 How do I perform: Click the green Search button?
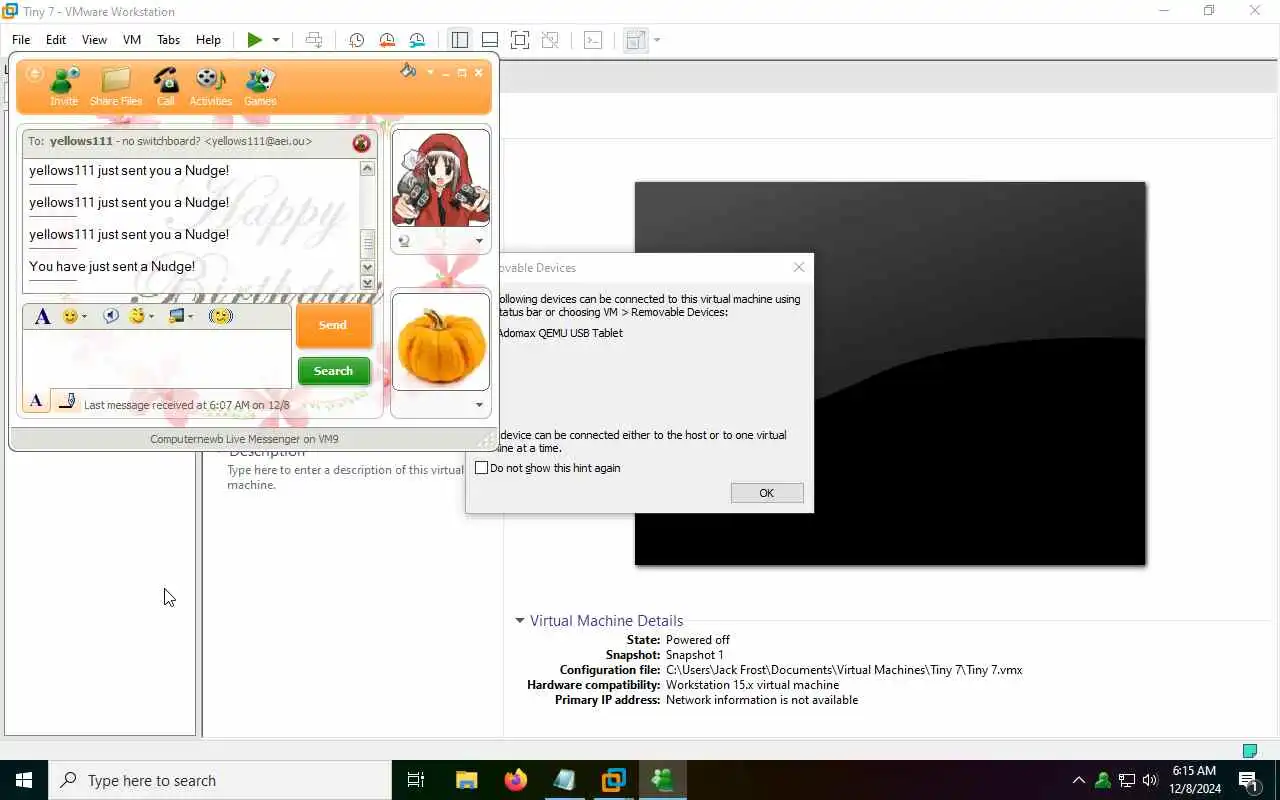[x=333, y=371]
